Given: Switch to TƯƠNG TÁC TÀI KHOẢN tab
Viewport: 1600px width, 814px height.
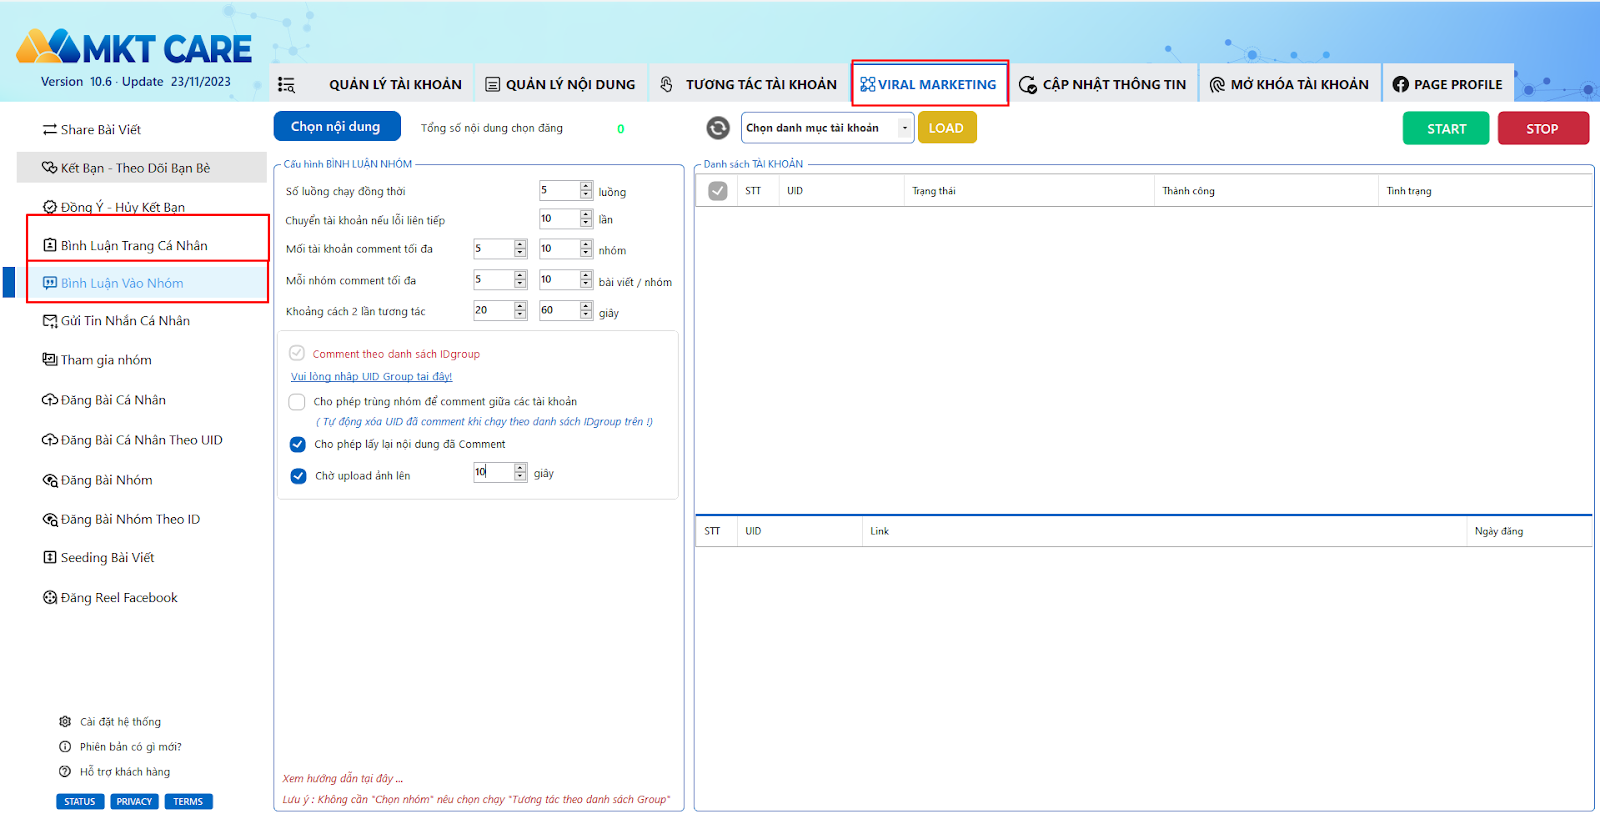Looking at the screenshot, I should 749,85.
